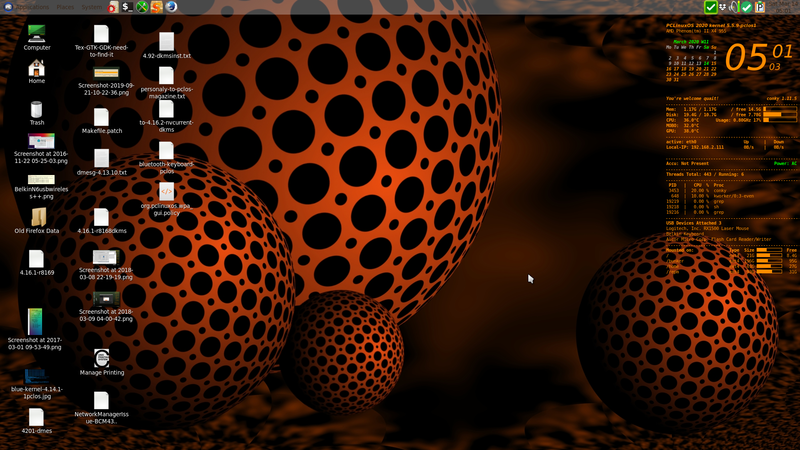Open the System menu
Screen dimensions: 800x450
(93, 6)
